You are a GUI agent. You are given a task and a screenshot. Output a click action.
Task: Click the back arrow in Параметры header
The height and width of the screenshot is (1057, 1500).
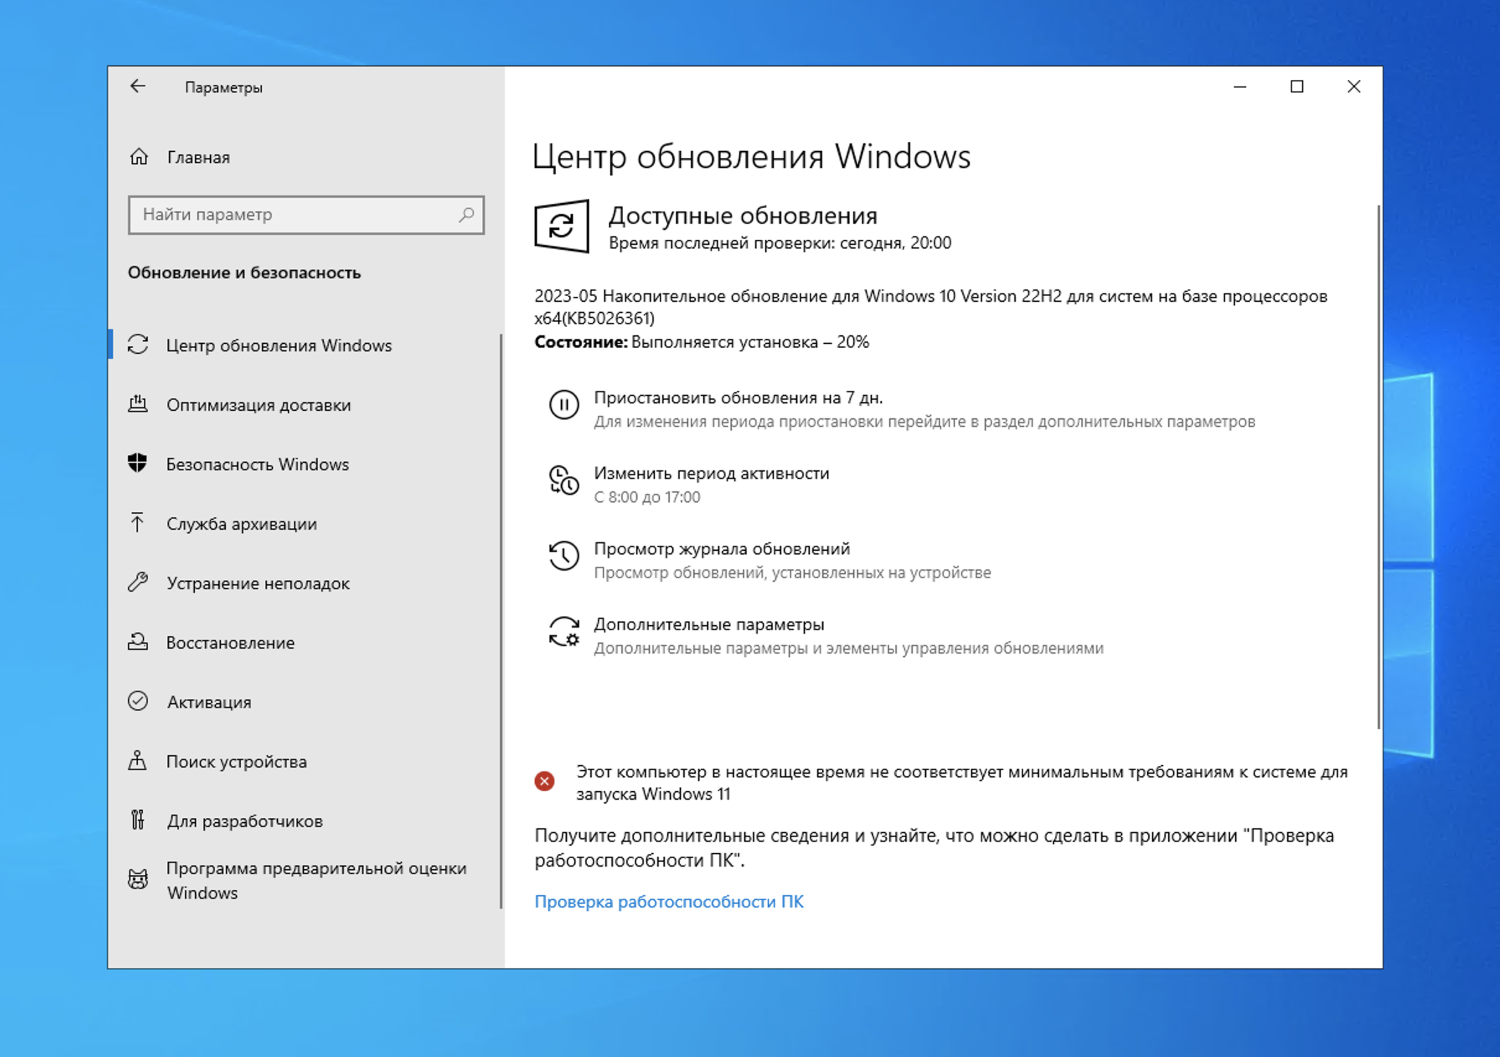(138, 87)
